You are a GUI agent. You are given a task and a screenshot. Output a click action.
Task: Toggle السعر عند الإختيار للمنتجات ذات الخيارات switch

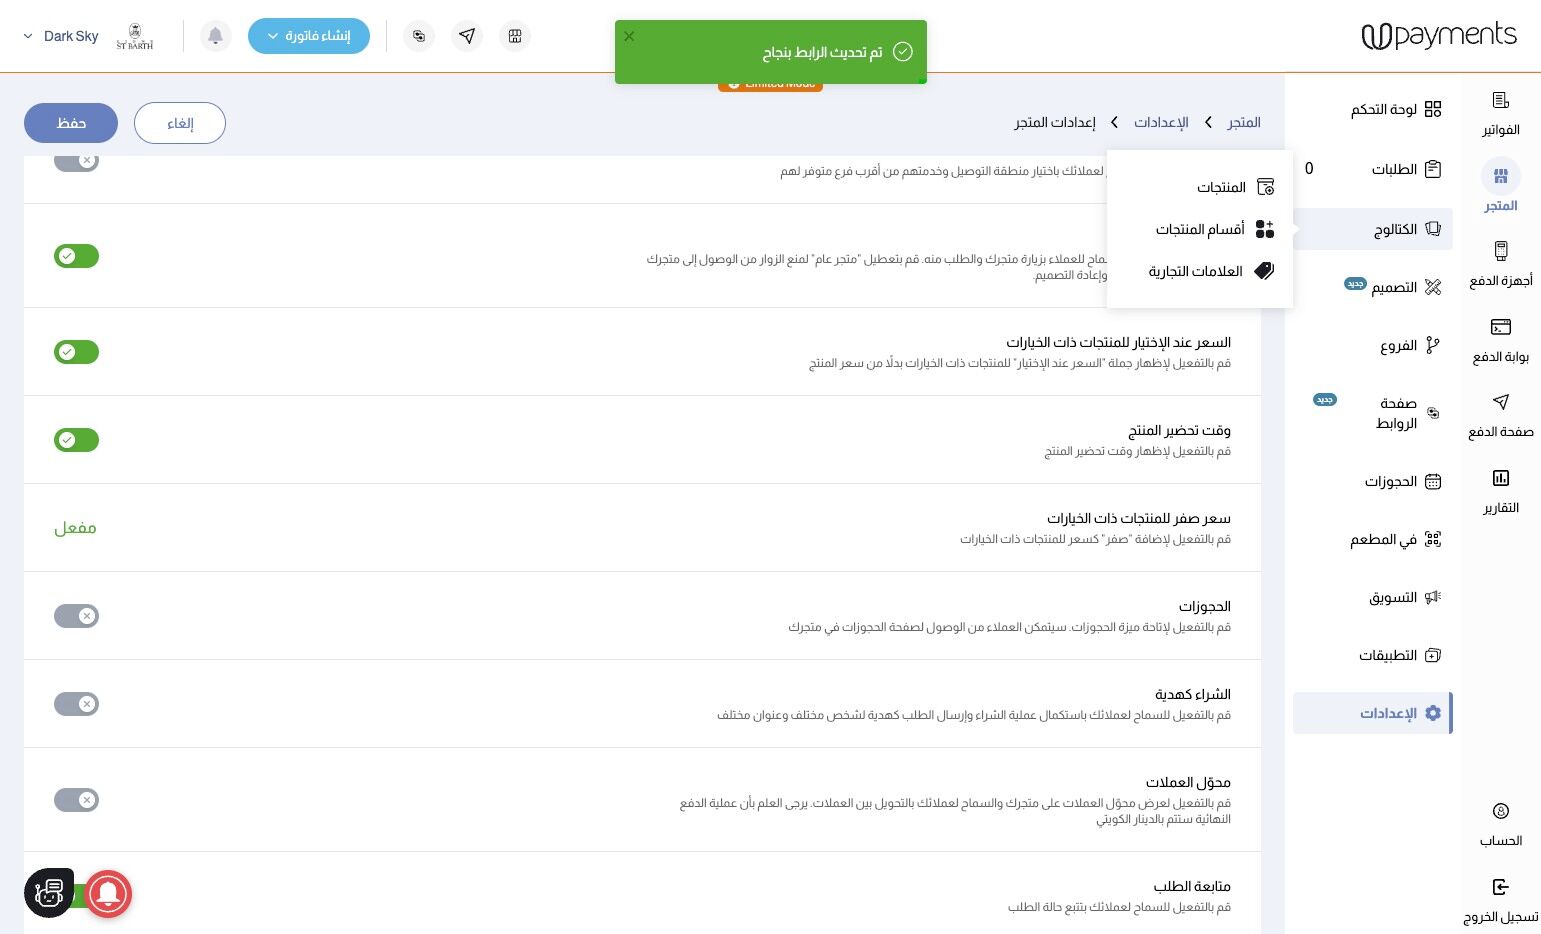(76, 352)
